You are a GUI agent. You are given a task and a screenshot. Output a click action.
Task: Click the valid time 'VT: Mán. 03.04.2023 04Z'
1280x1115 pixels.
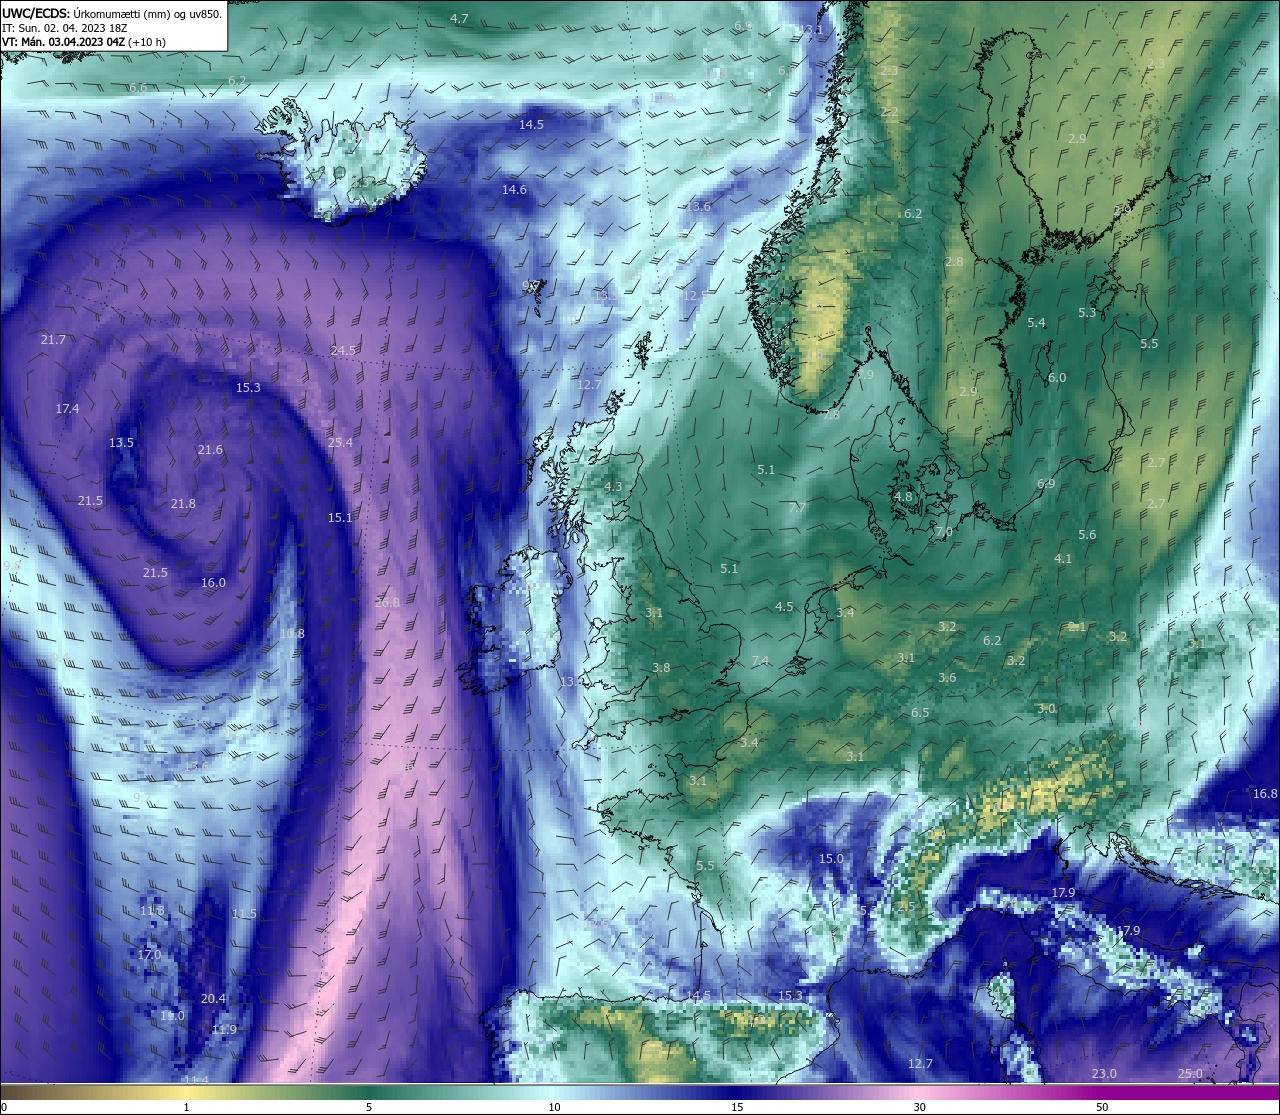click(x=63, y=42)
